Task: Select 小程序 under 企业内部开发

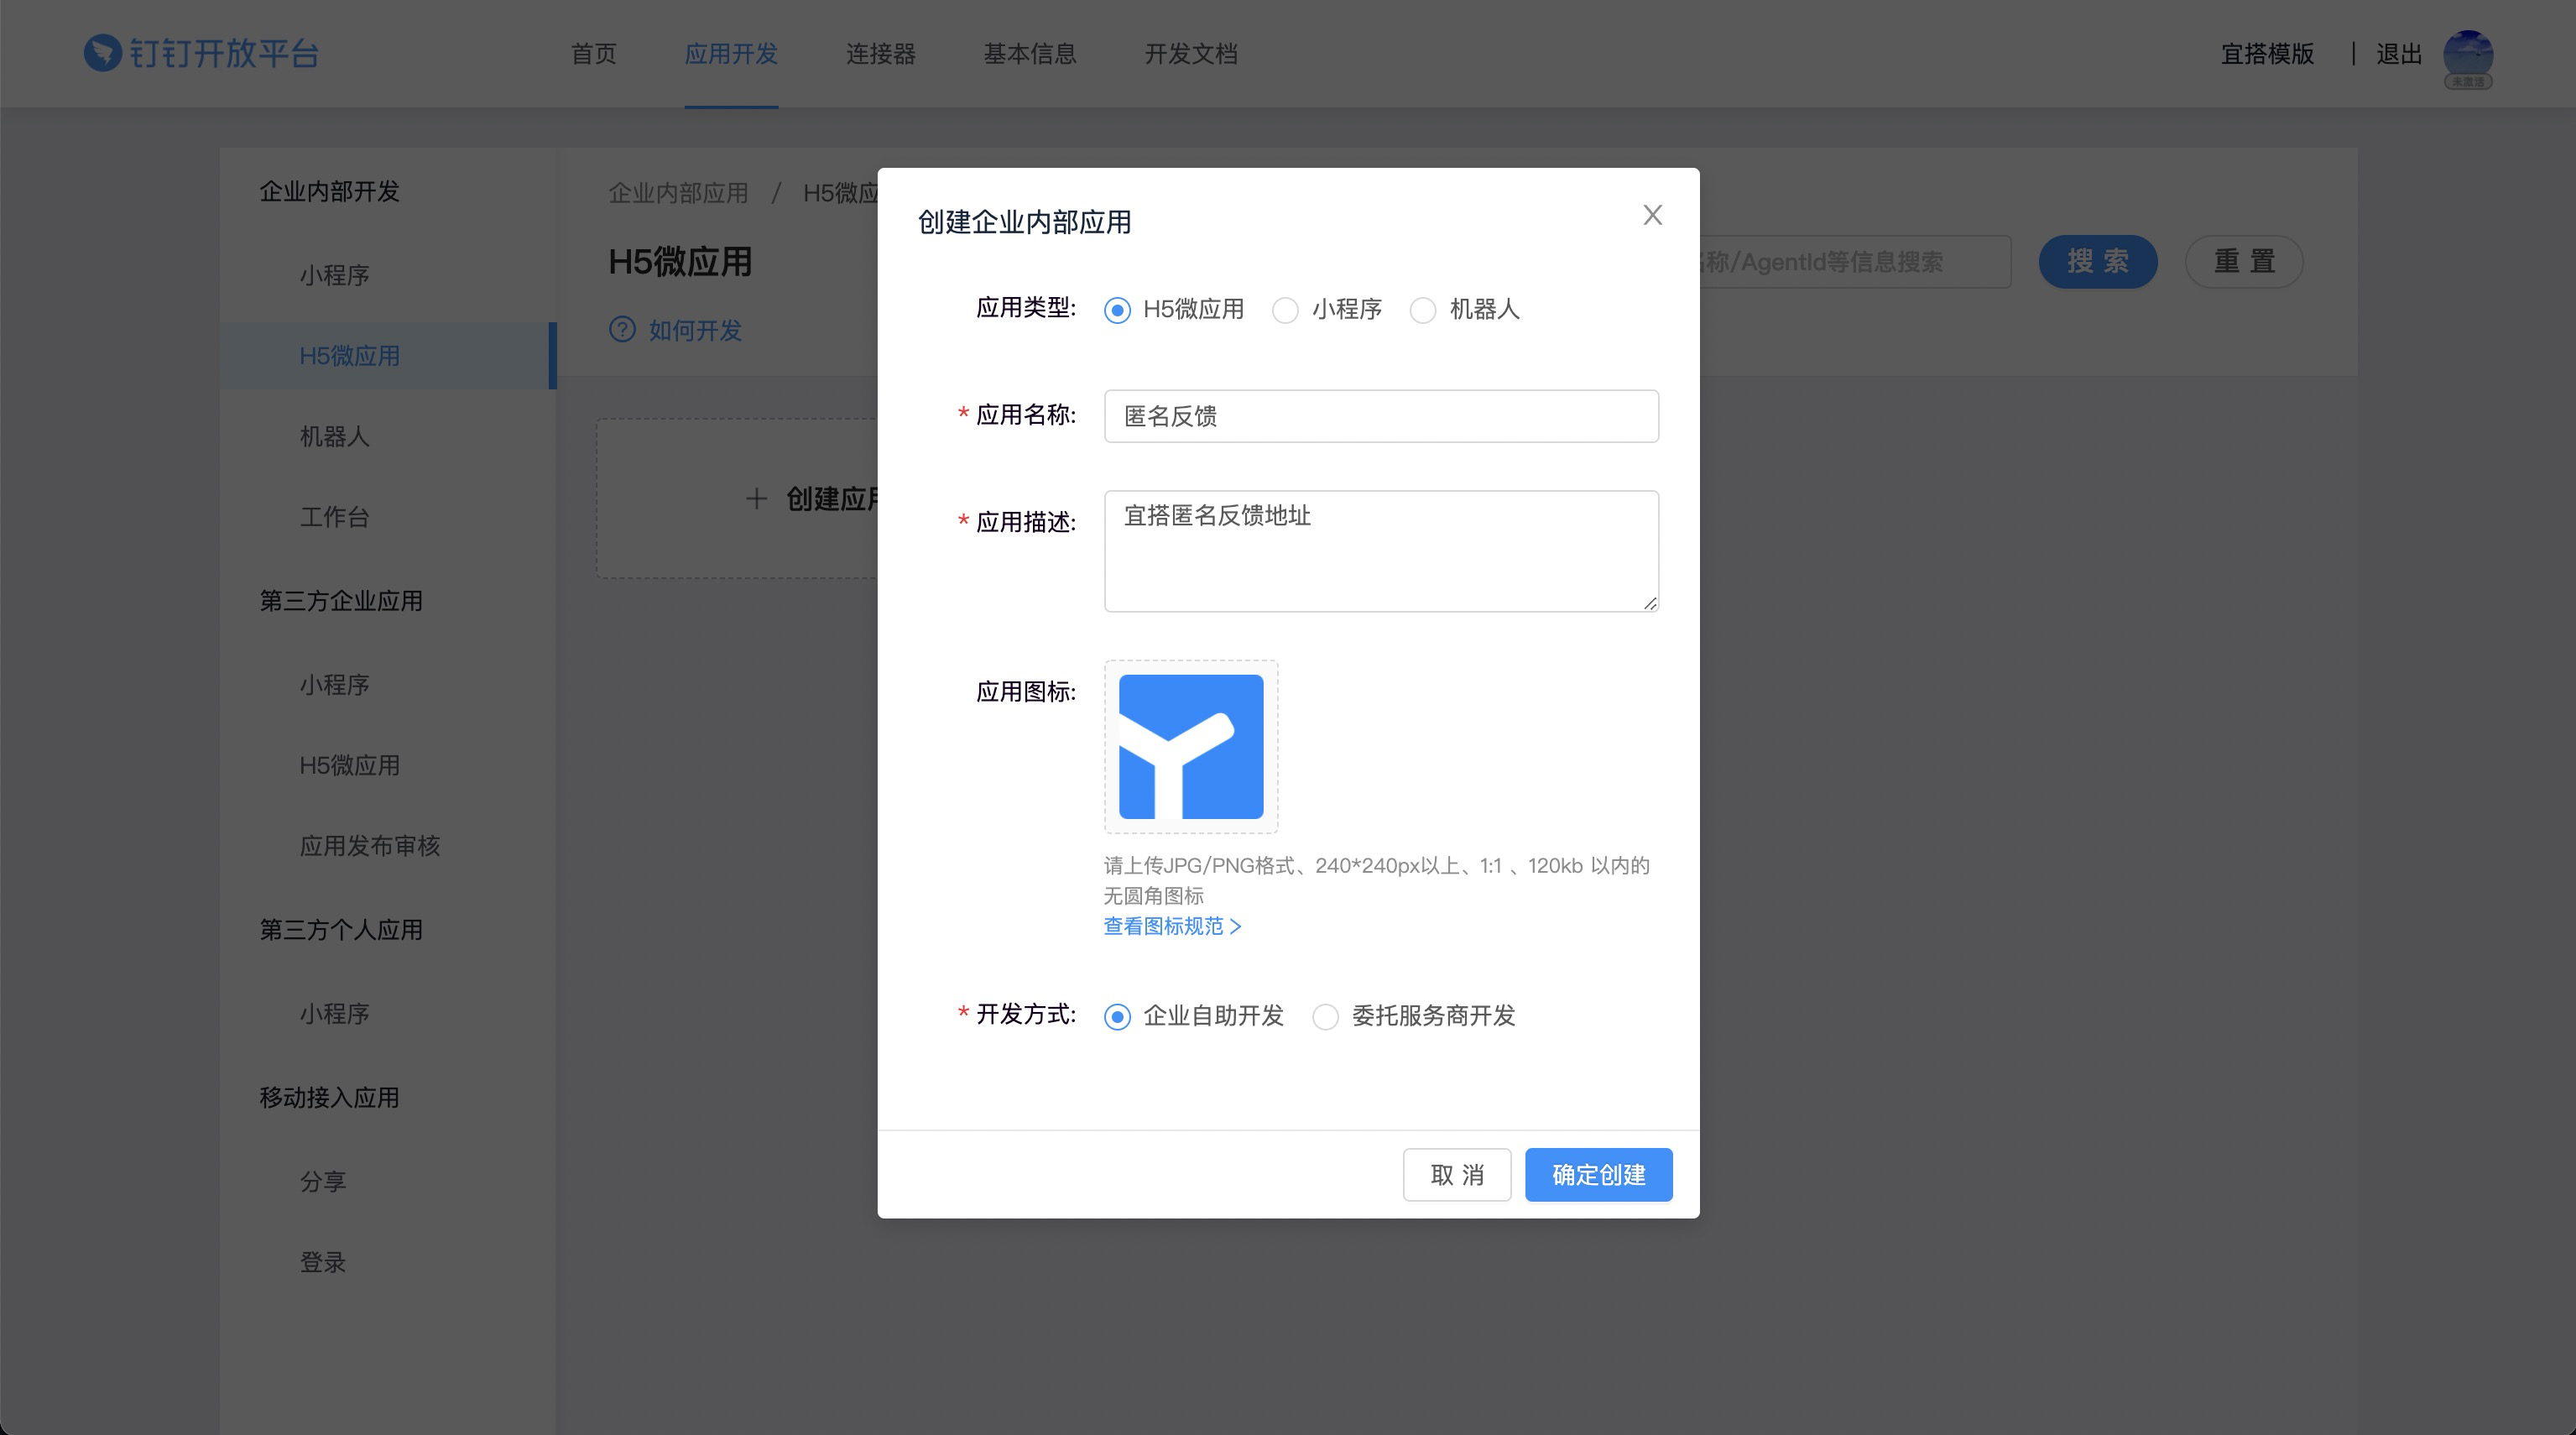Action: pyautogui.click(x=335, y=275)
